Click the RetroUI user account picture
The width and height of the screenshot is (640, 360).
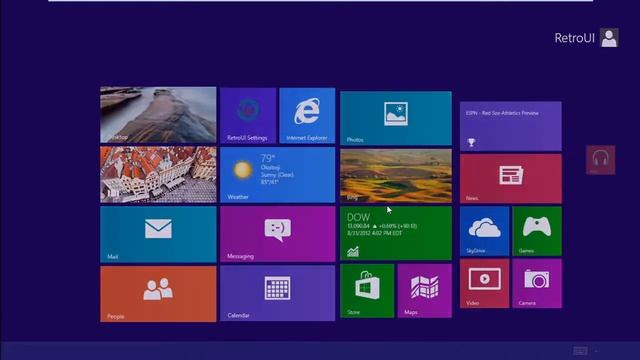609,38
